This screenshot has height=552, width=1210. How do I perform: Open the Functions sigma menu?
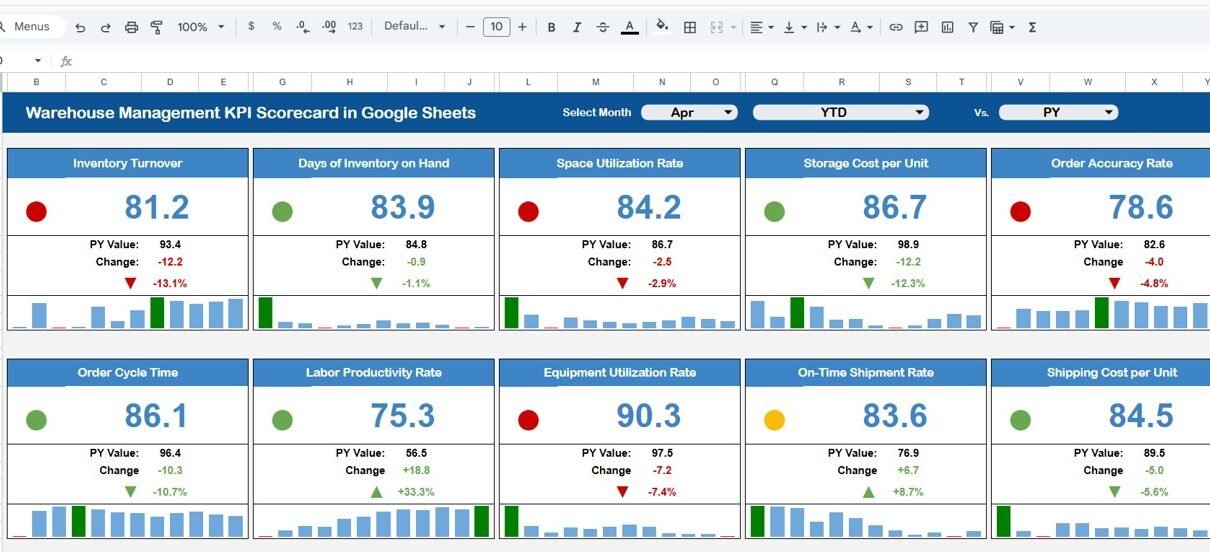coord(1032,27)
